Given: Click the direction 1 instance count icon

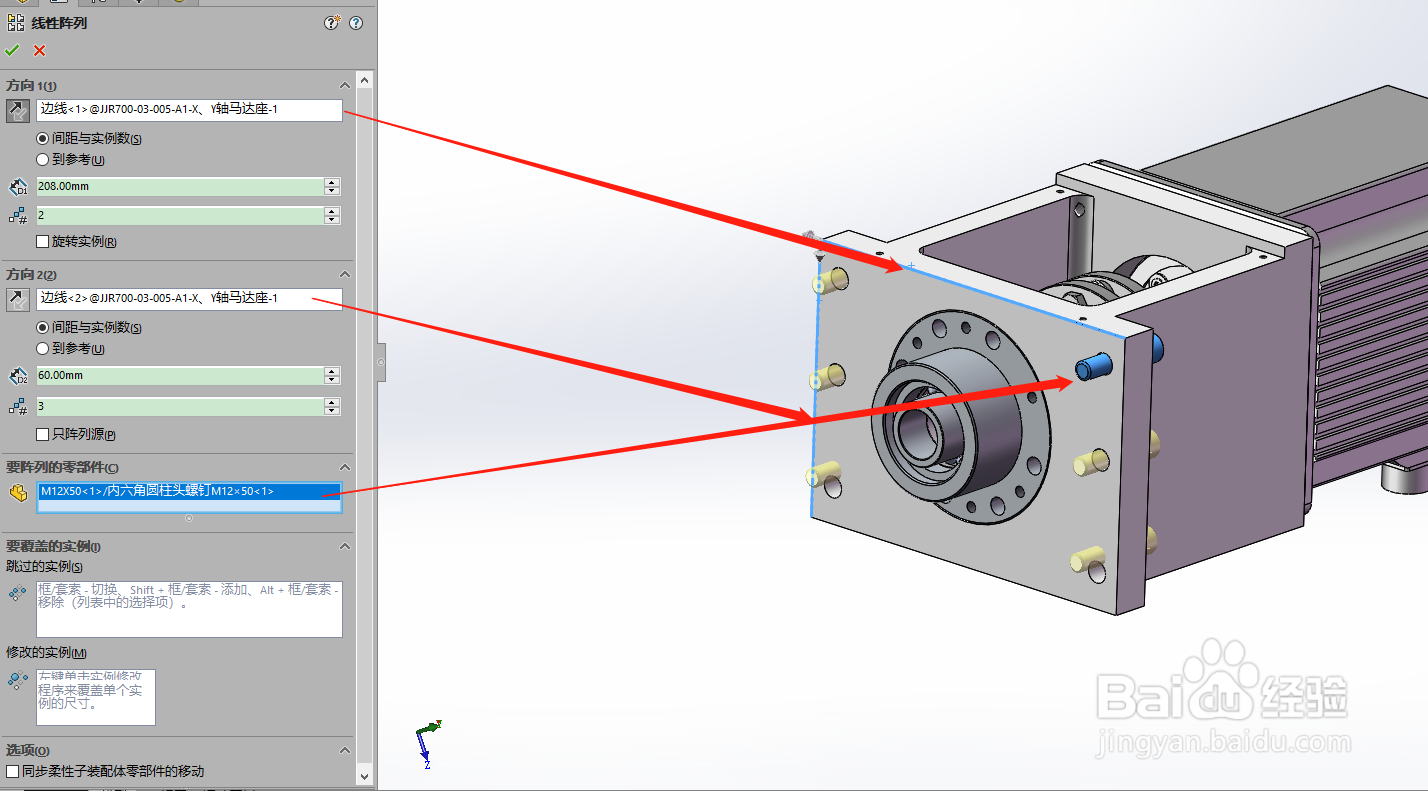Looking at the screenshot, I should click(18, 216).
